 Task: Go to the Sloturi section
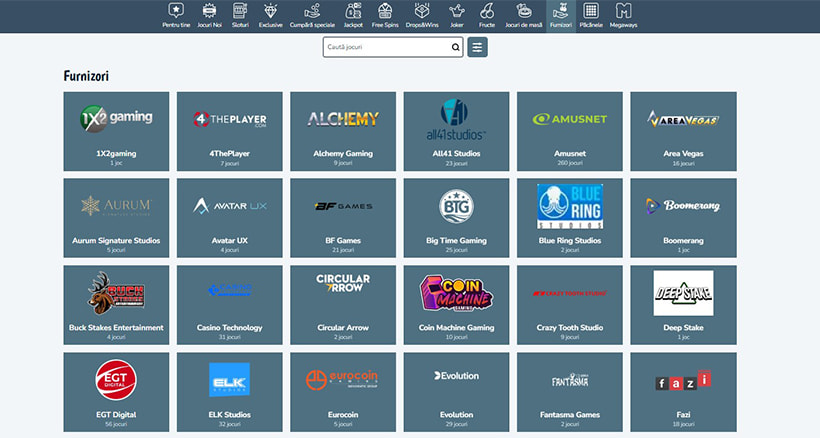pos(240,16)
